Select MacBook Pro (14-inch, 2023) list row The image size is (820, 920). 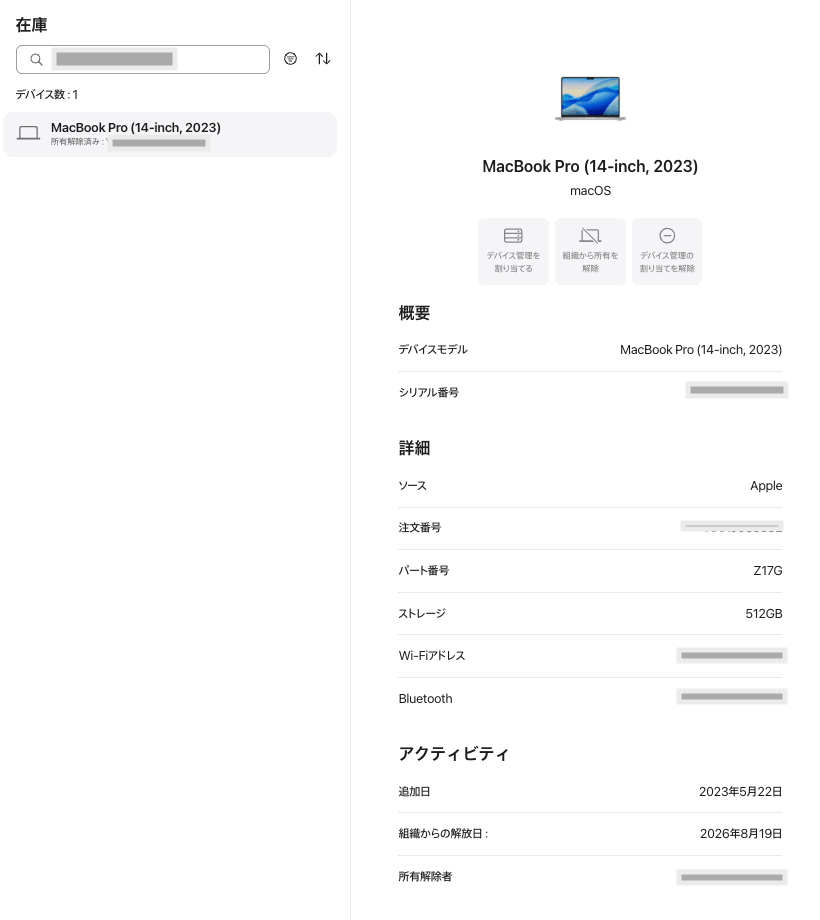click(170, 134)
